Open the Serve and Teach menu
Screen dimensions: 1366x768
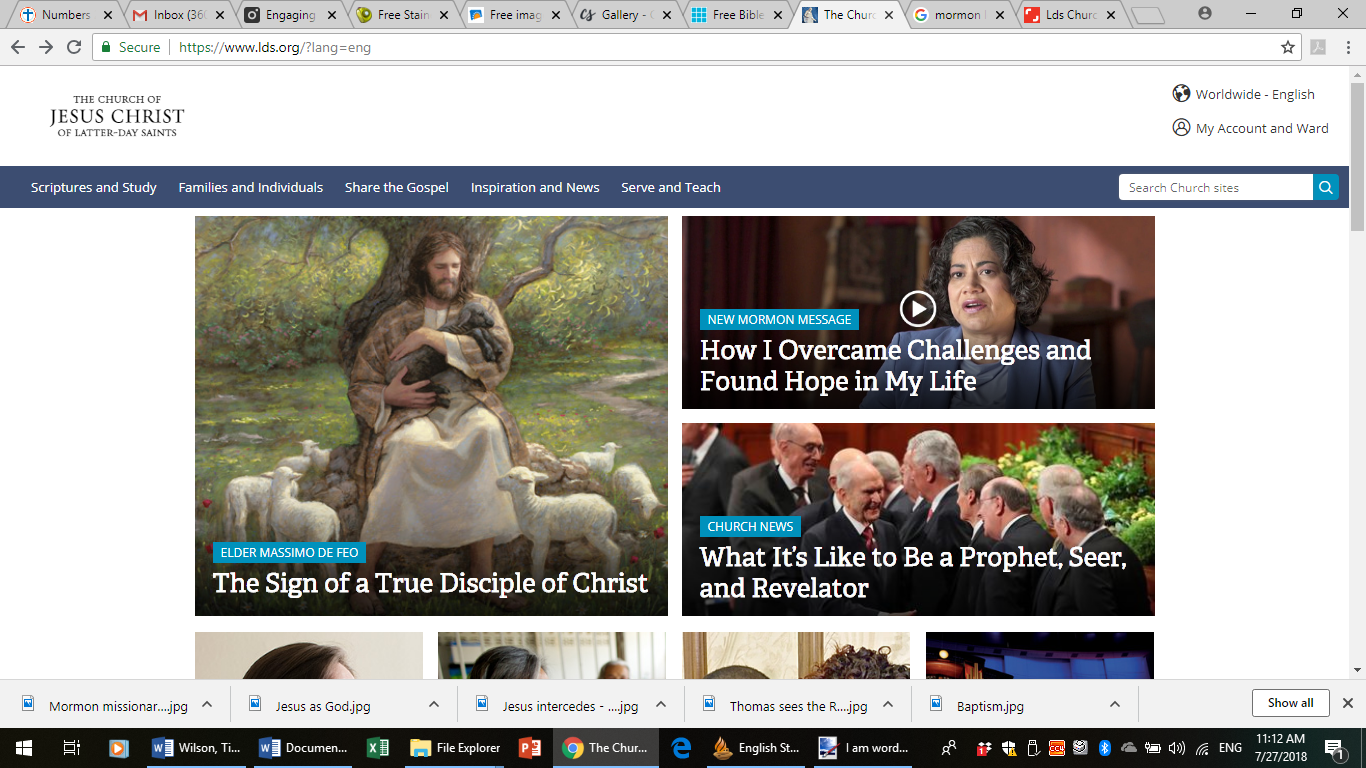point(670,187)
